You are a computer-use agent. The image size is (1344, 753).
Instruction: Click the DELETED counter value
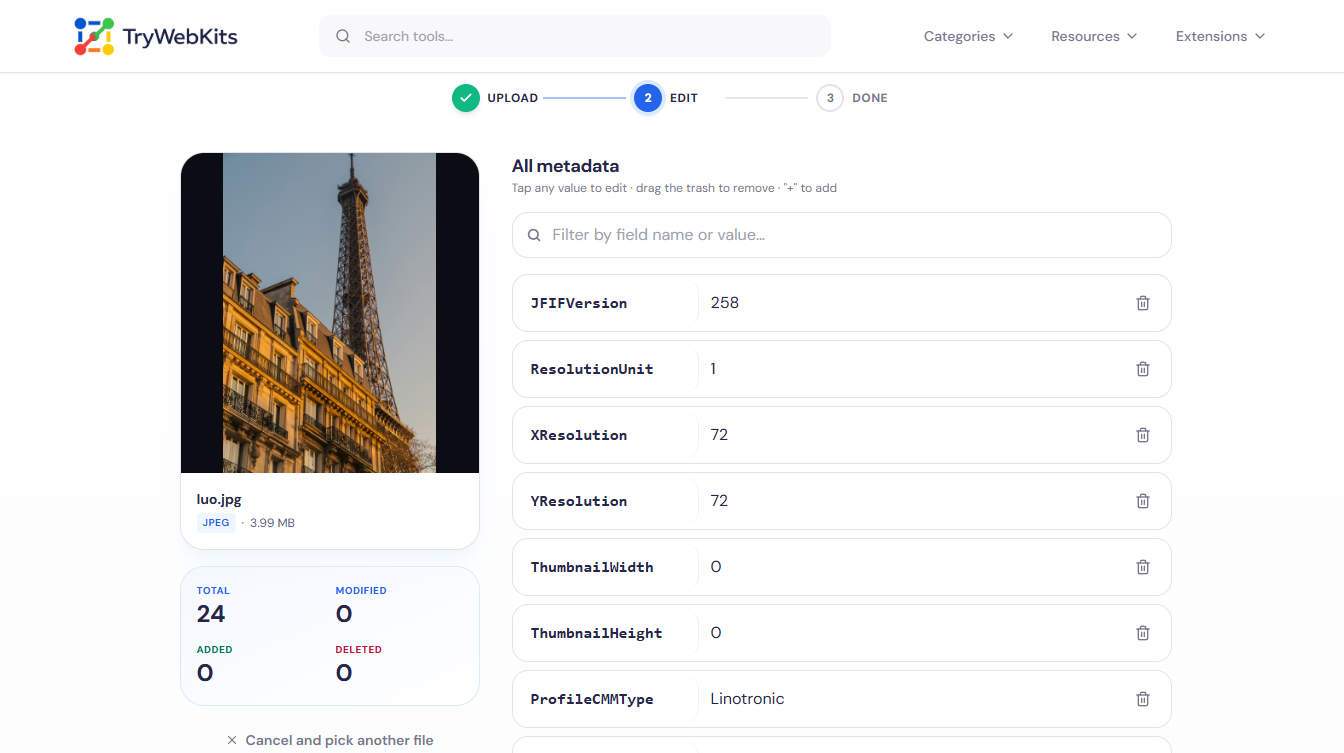coord(344,673)
